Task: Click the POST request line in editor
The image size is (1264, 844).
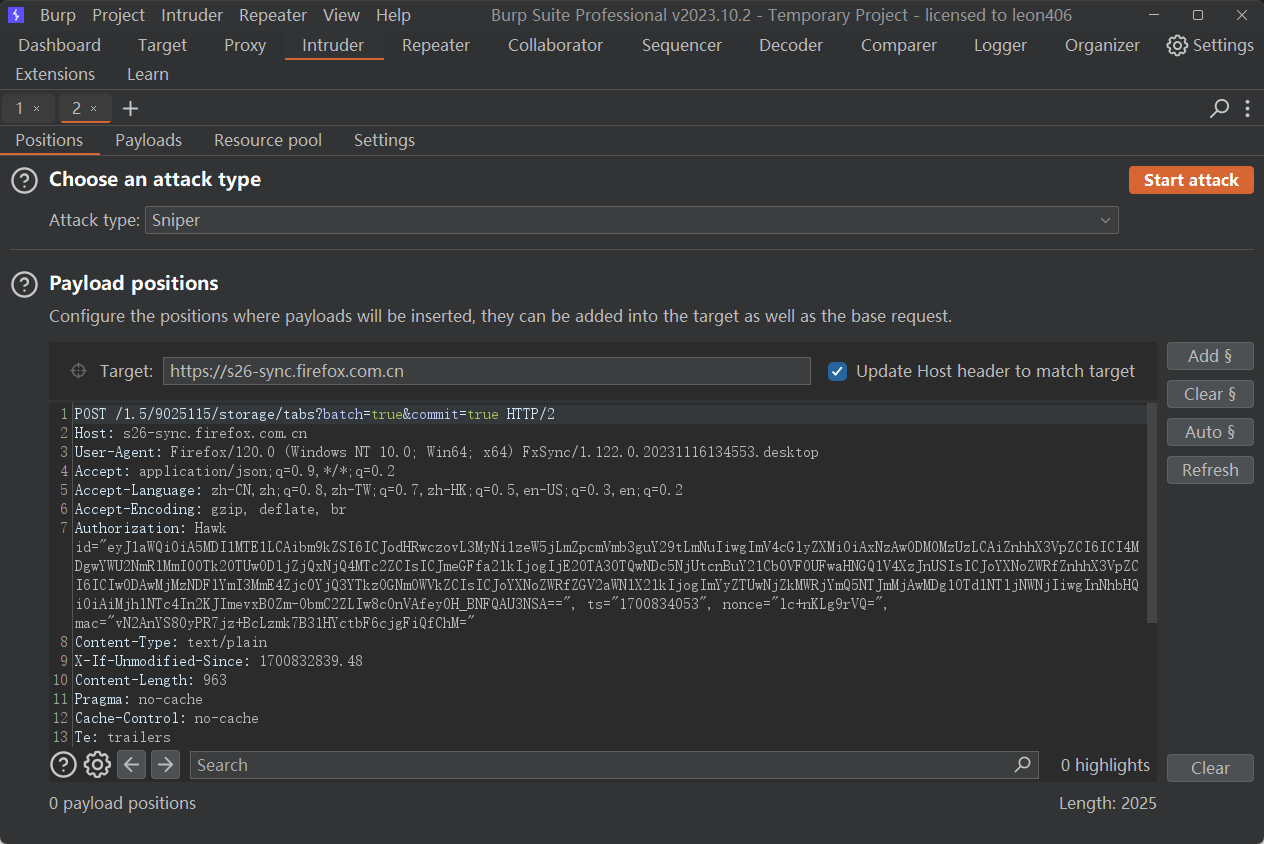Action: pyautogui.click(x=315, y=414)
